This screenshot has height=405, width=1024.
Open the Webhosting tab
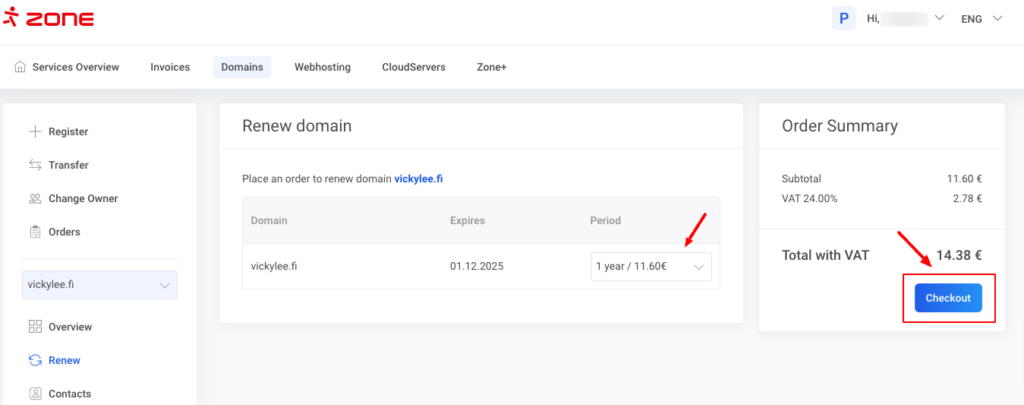click(322, 67)
